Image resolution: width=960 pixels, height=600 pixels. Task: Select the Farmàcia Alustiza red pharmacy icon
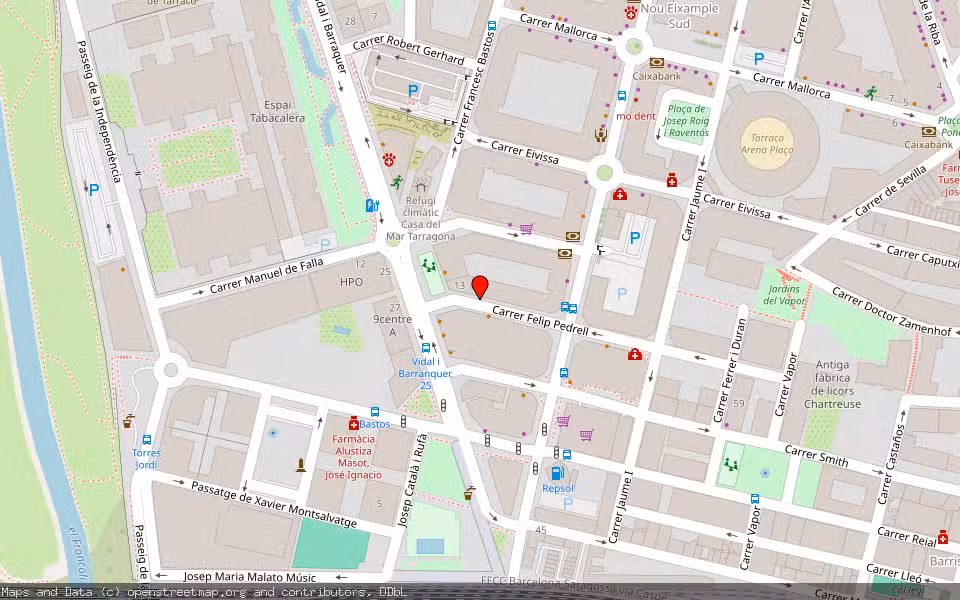[353, 423]
